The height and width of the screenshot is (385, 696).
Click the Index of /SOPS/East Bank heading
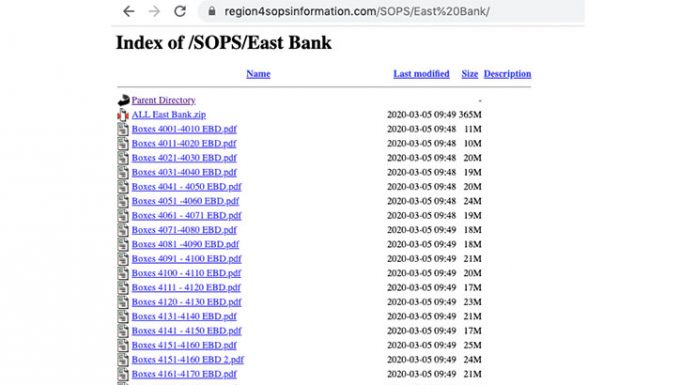click(224, 43)
